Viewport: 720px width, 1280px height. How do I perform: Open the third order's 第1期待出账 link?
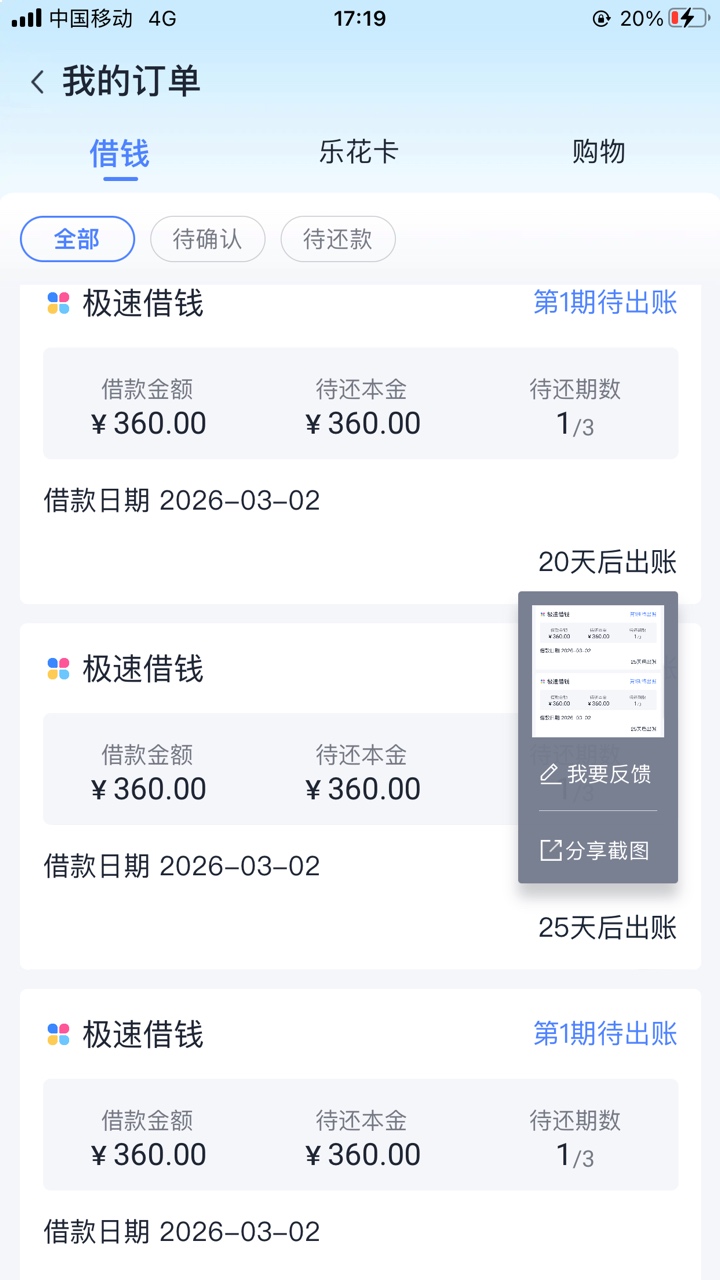(x=605, y=1034)
